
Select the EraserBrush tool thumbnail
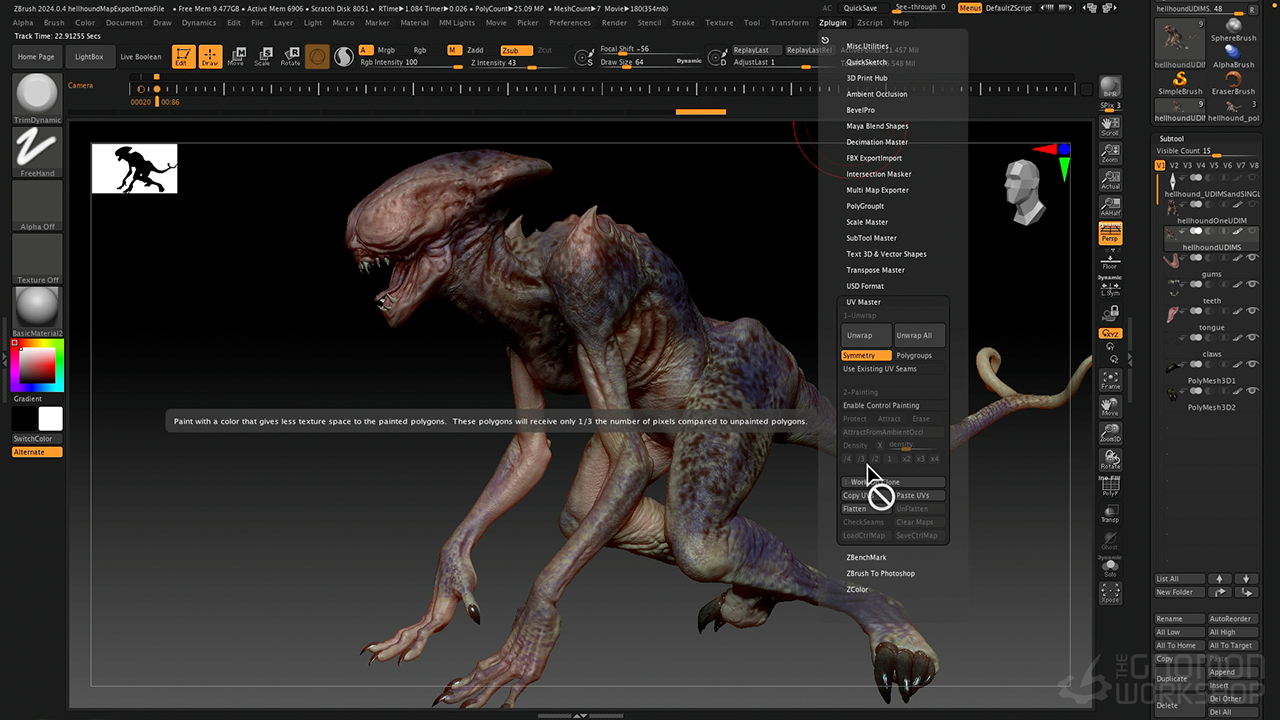click(x=1233, y=82)
